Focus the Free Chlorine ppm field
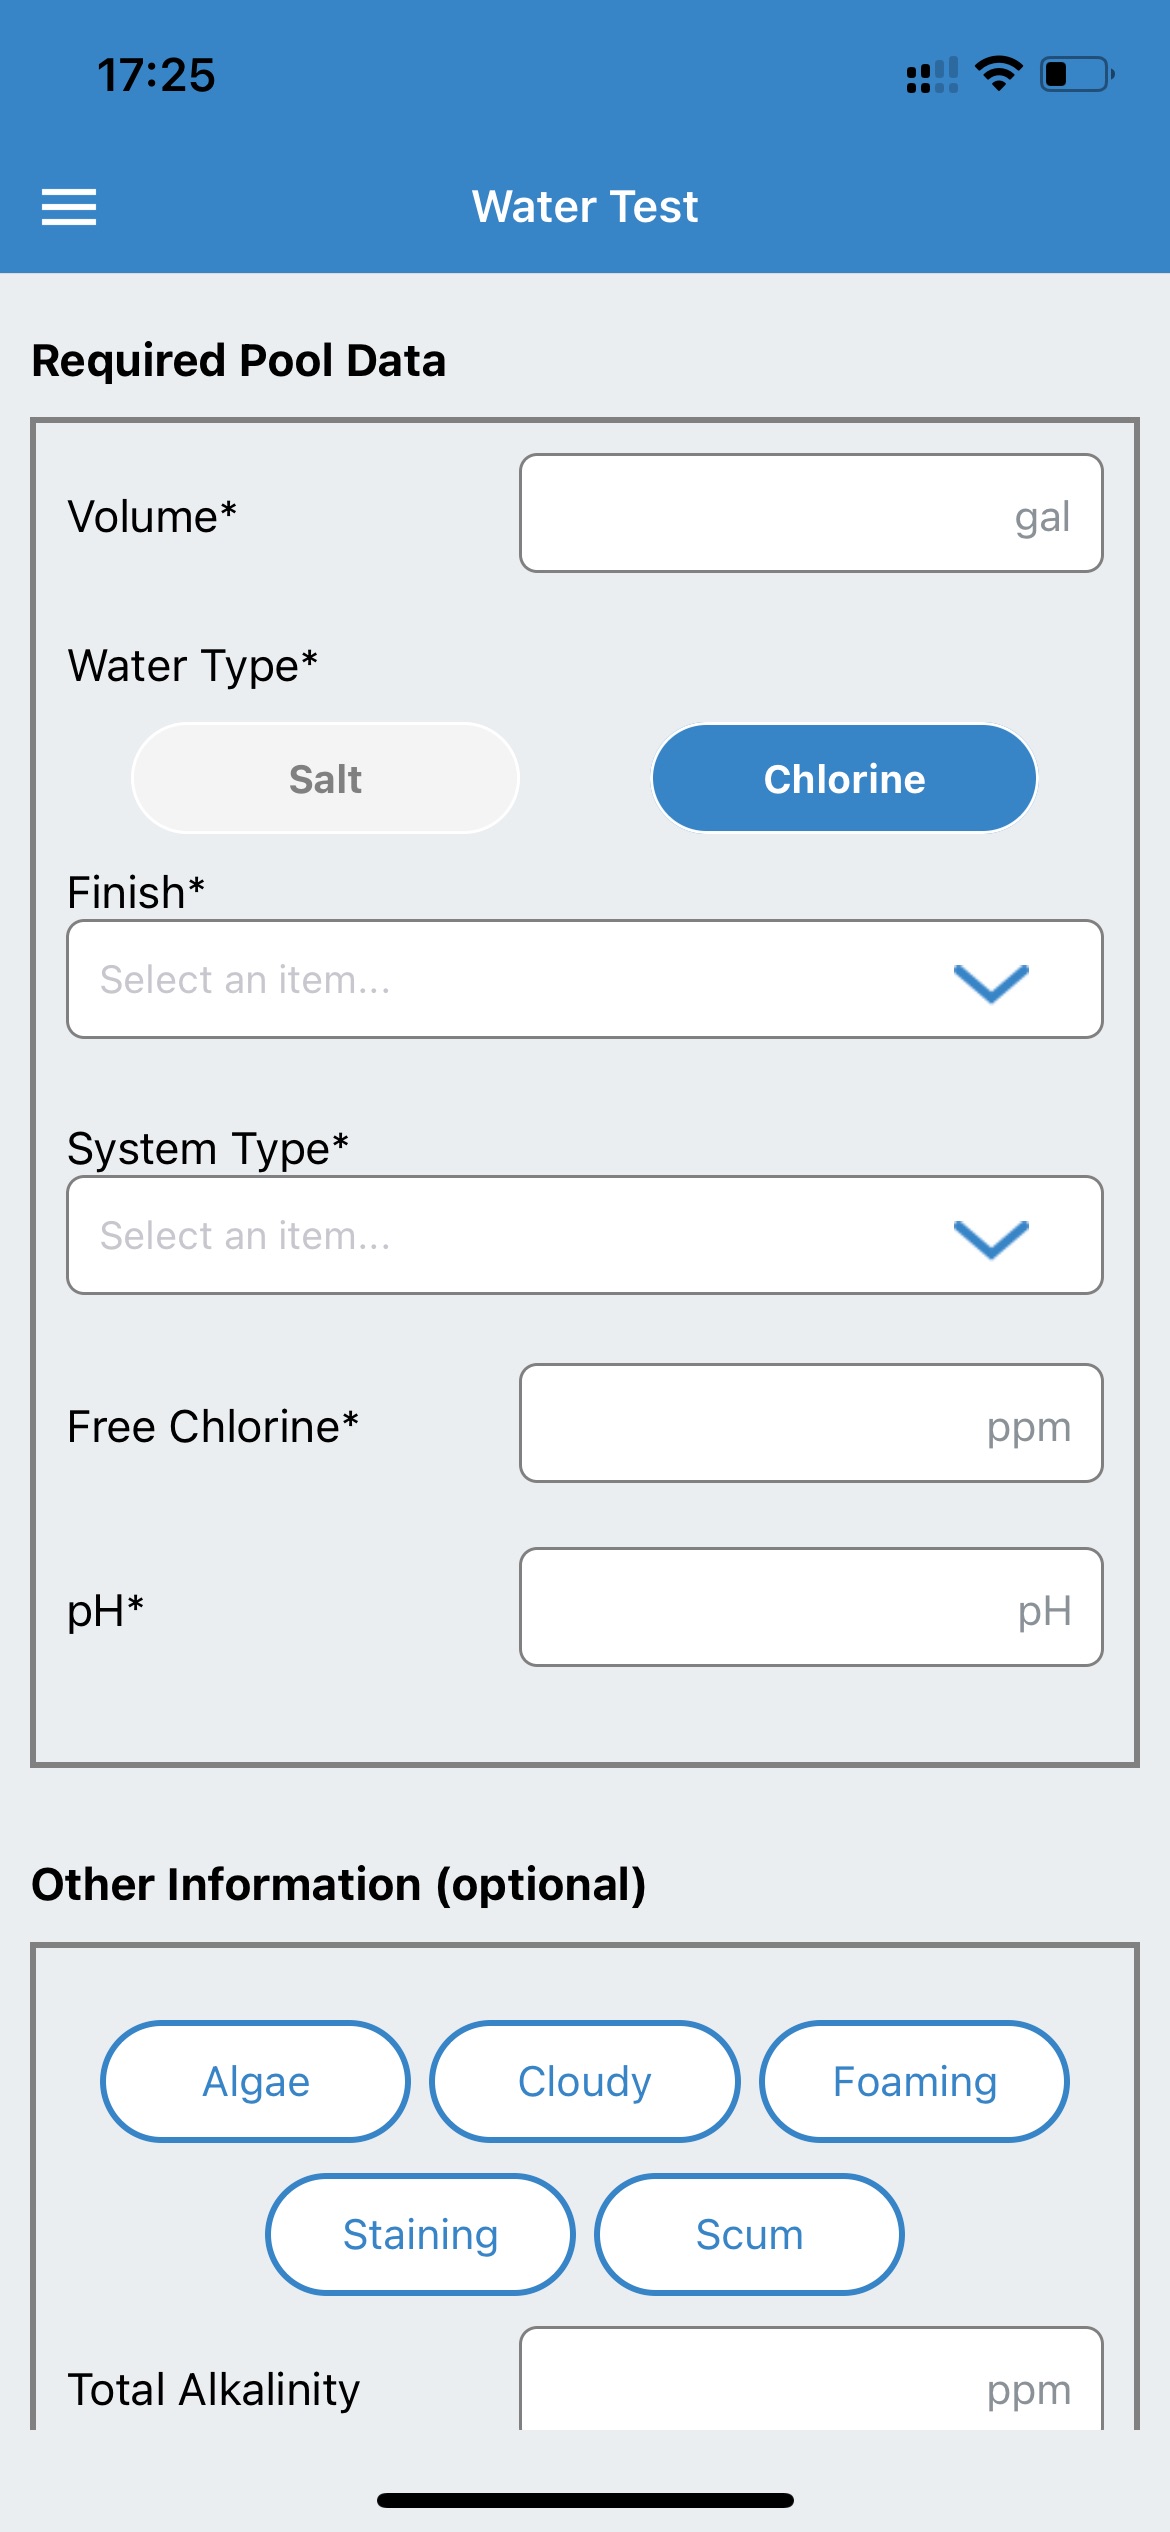Screen dimensions: 1170x2532 [x=811, y=1423]
